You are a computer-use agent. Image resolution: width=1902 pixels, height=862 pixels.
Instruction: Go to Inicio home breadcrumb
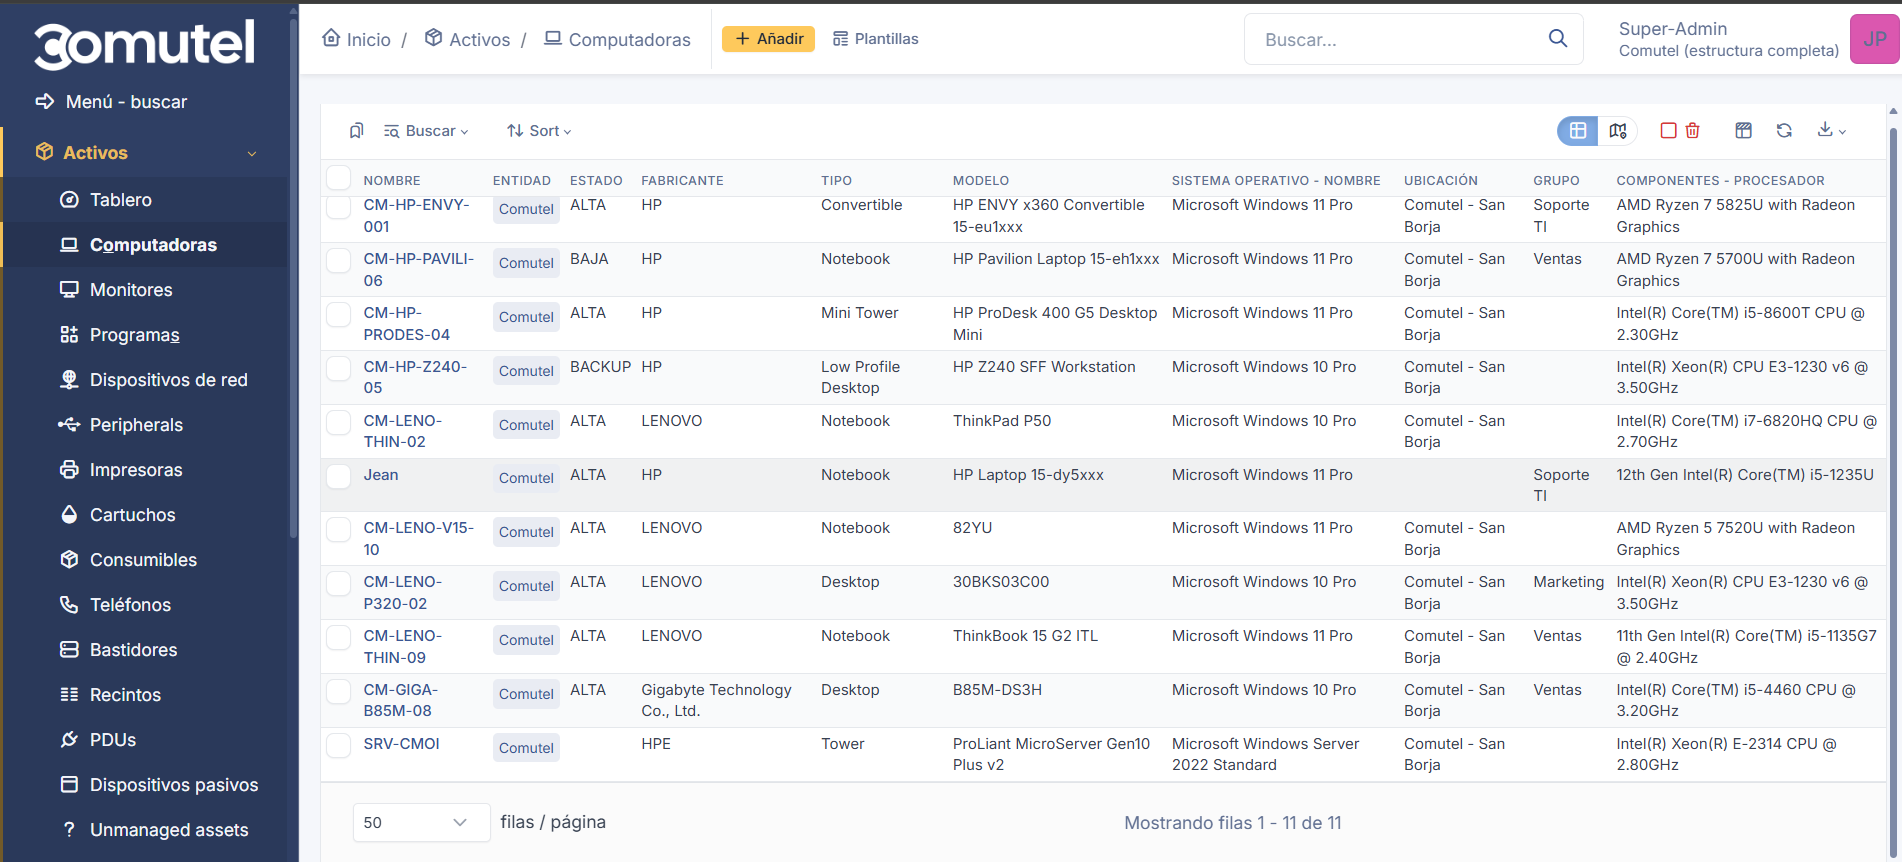click(x=357, y=39)
